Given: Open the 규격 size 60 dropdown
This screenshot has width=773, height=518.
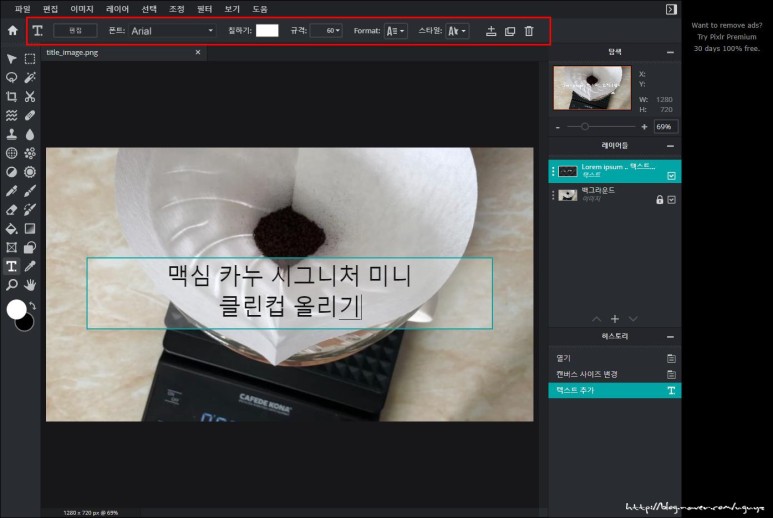Looking at the screenshot, I should coord(326,31).
